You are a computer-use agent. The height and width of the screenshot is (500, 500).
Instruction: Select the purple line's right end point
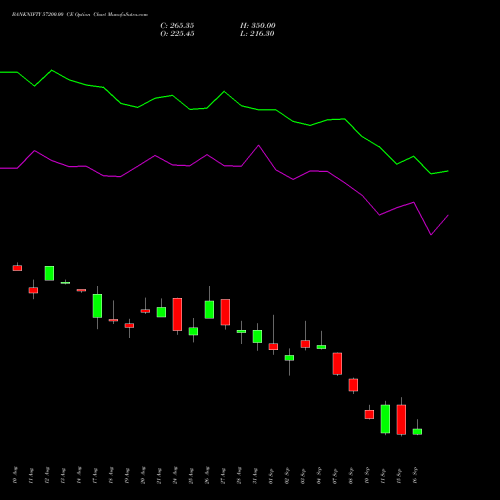click(448, 215)
